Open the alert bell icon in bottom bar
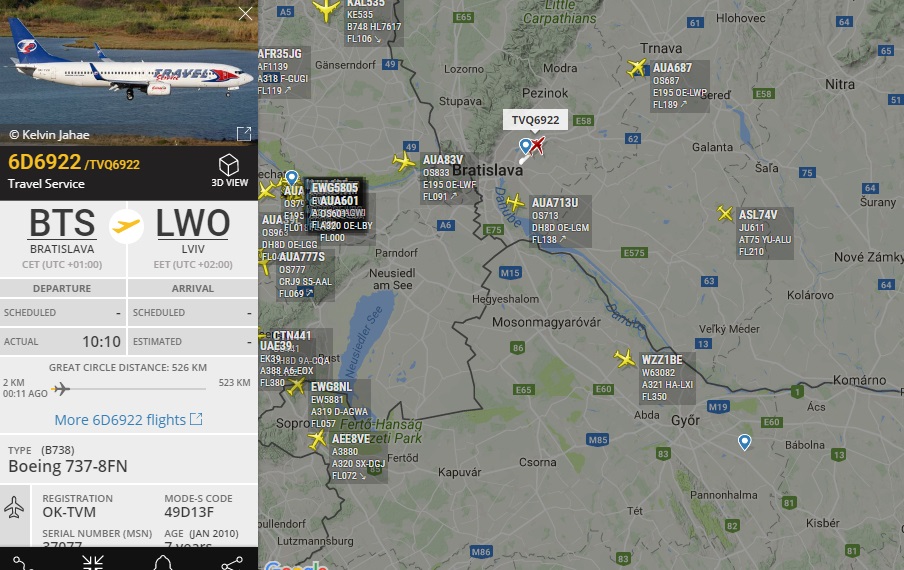904x570 pixels. tap(163, 563)
